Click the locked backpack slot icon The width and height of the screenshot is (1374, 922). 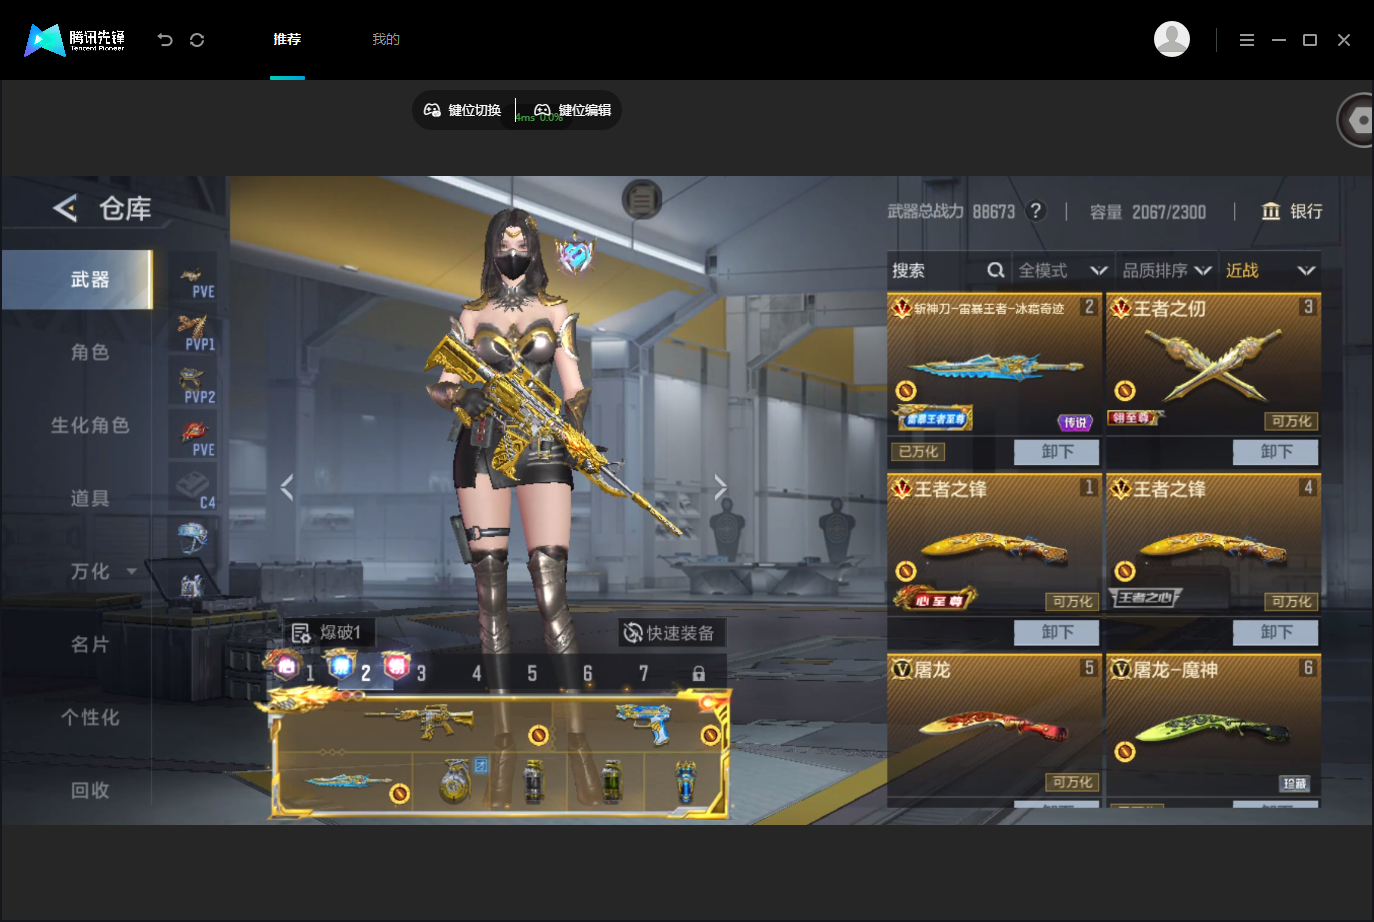pyautogui.click(x=699, y=674)
